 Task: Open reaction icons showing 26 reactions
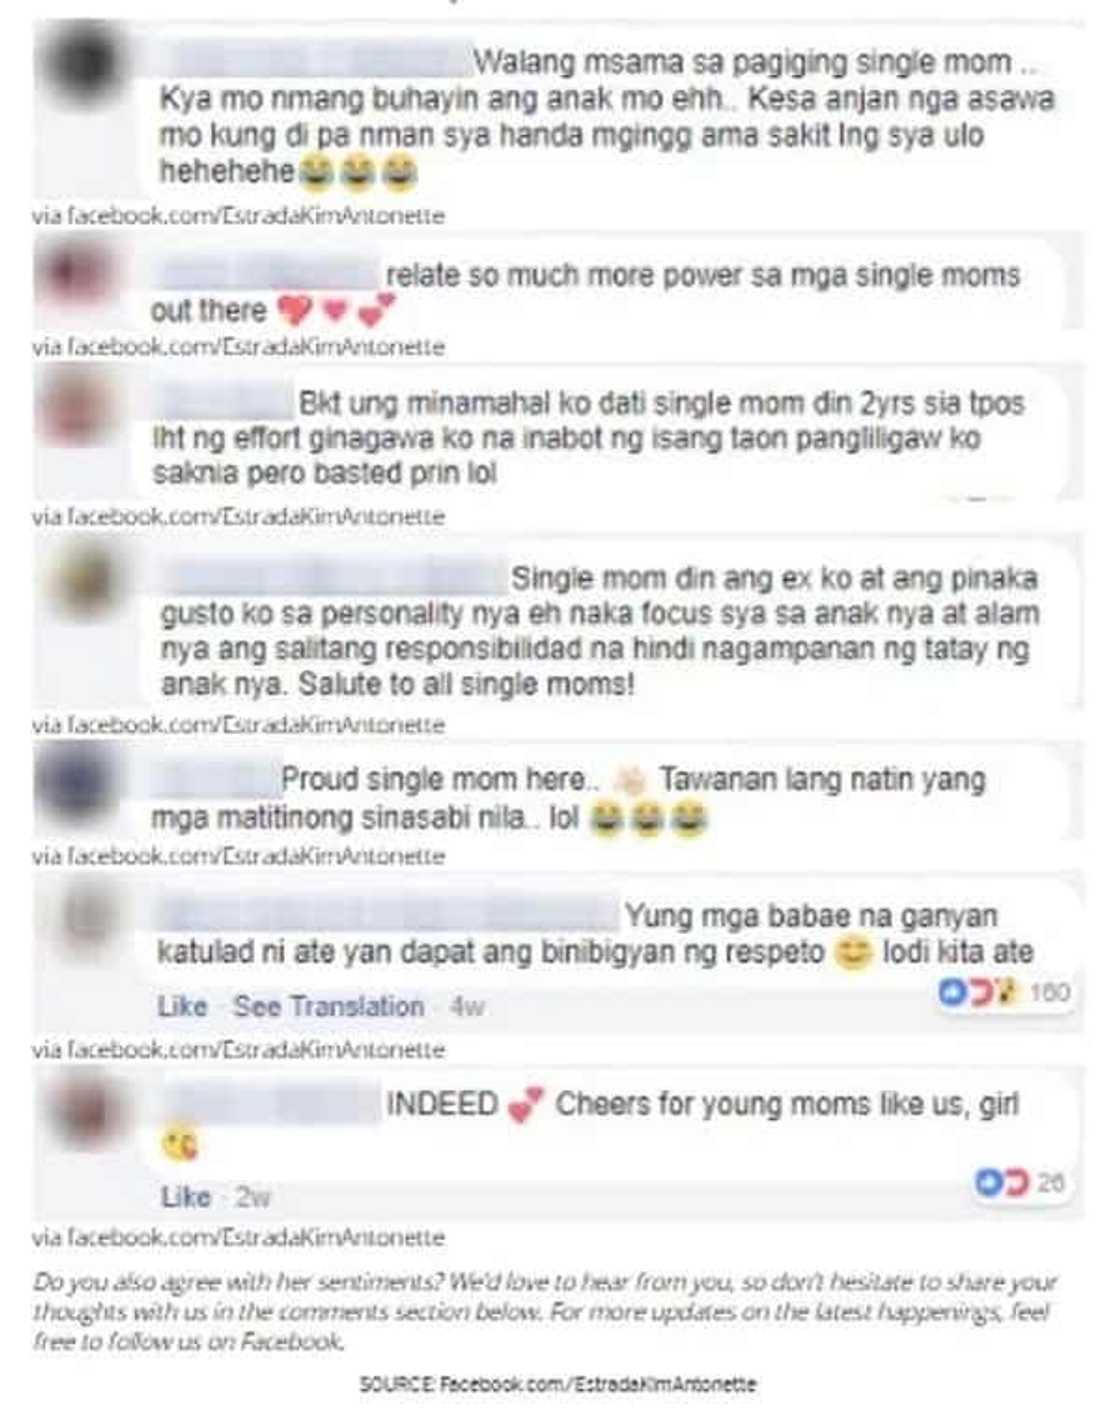pos(1019,1182)
